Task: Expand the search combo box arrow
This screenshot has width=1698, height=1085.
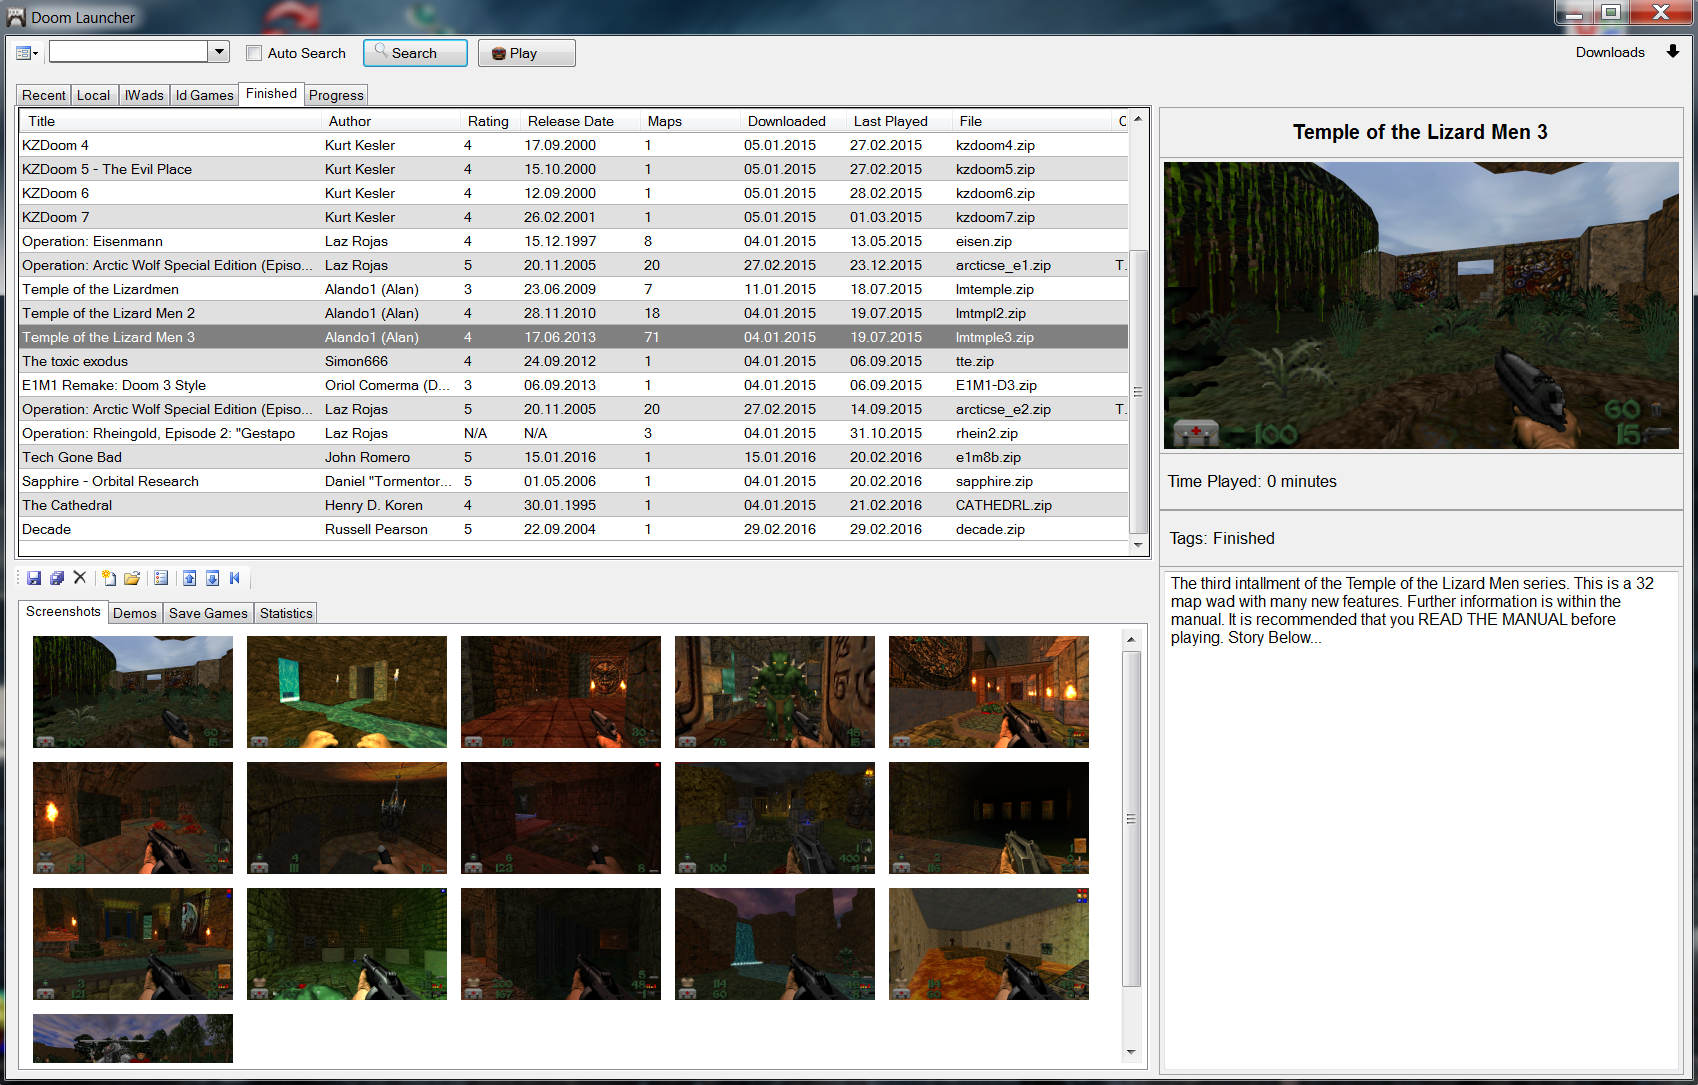Action: tap(220, 52)
